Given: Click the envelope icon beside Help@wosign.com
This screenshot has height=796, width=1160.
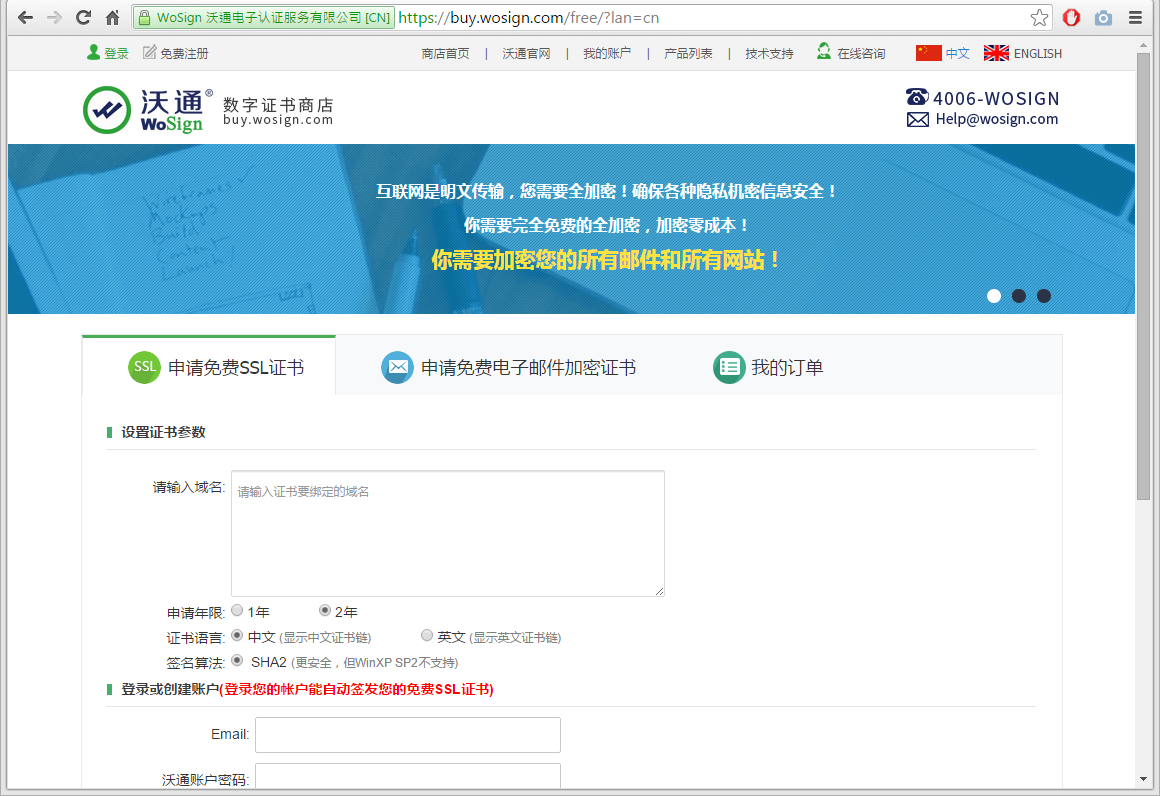Looking at the screenshot, I should point(917,120).
